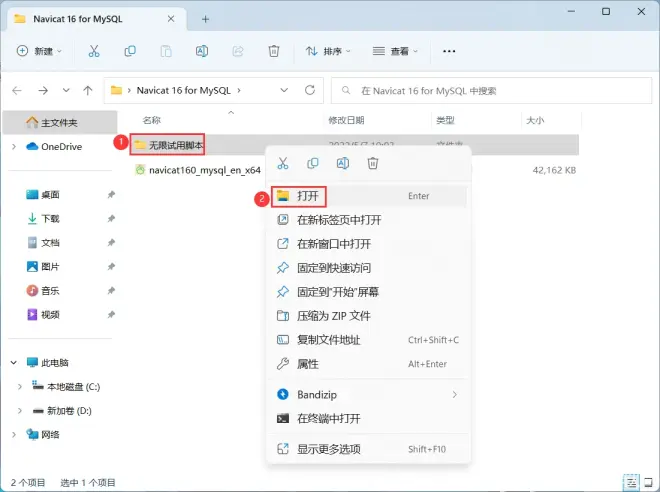Viewport: 660px width, 492px height.
Task: Expand the OneDrive tree node
Action: pos(14,146)
